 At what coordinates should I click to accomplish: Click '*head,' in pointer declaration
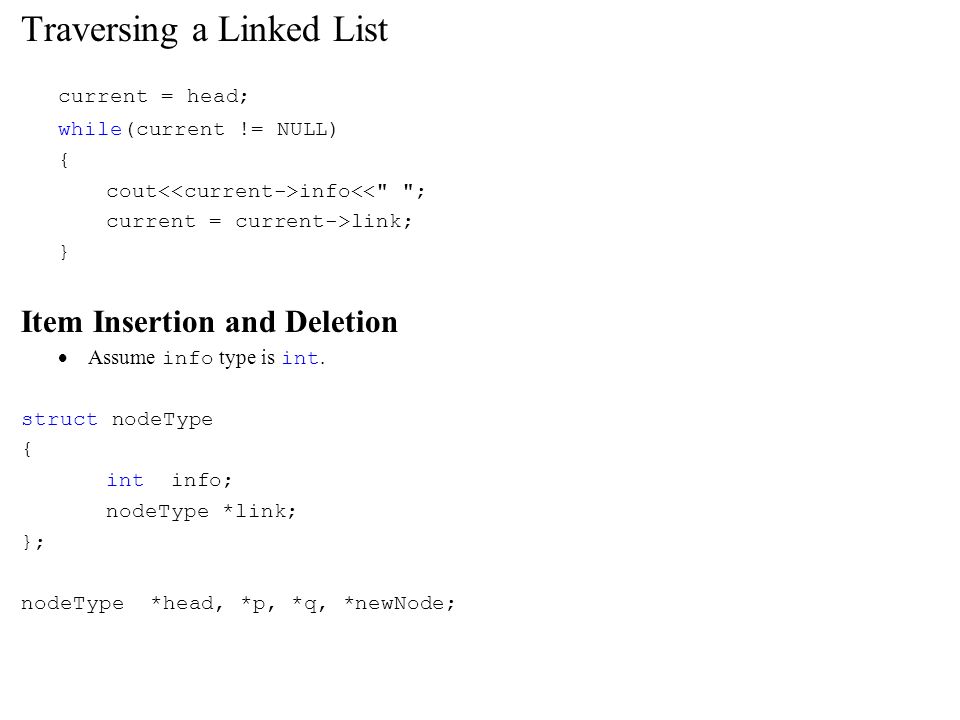(187, 604)
